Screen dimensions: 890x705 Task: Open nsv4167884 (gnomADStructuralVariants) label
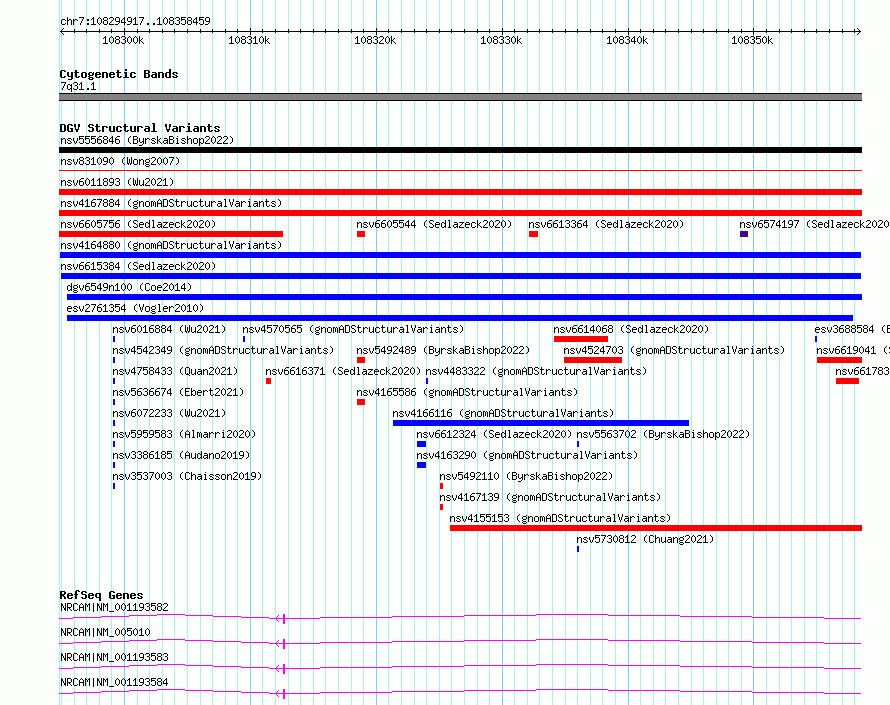point(171,203)
